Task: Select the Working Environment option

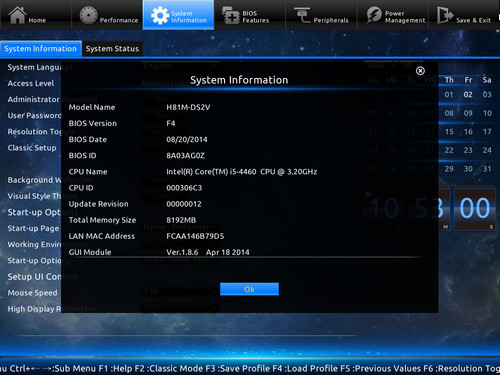Action: (48, 244)
